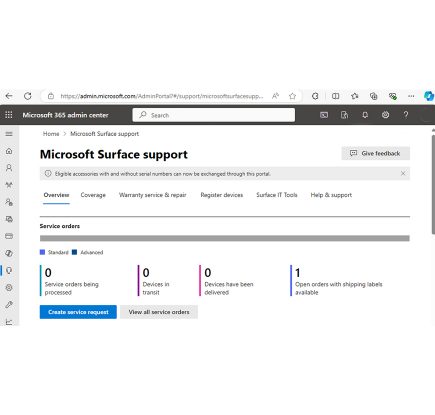Switch to the Coverage tab
This screenshot has width=435, height=415.
[93, 195]
